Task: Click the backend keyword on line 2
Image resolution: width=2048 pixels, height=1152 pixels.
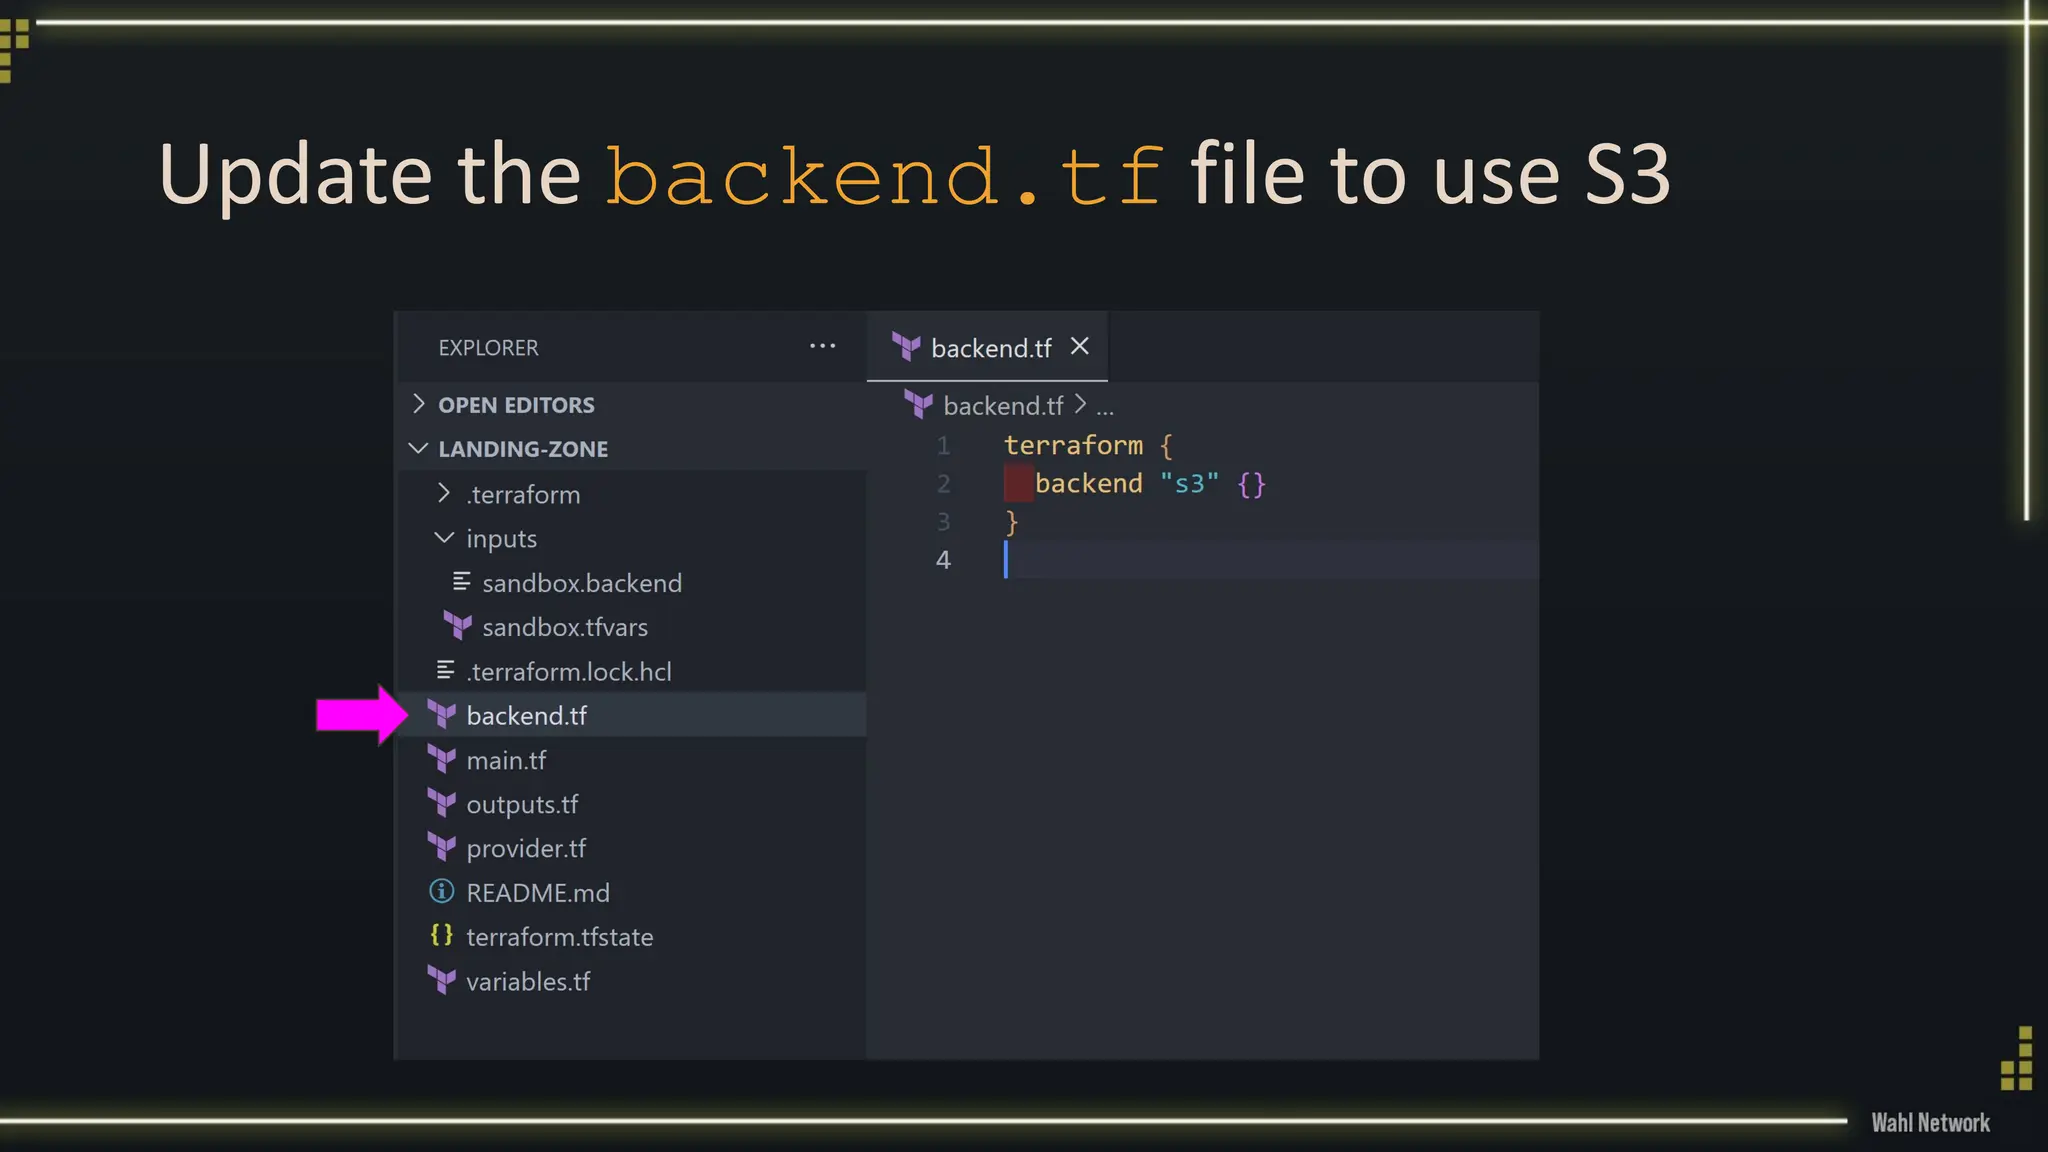Action: [x=1088, y=484]
